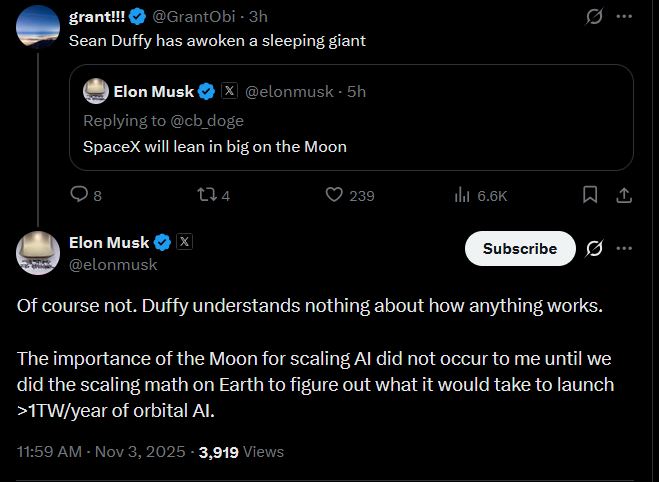The height and width of the screenshot is (482, 659).
Task: Share grant's tweet via share icon
Action: coord(623,195)
